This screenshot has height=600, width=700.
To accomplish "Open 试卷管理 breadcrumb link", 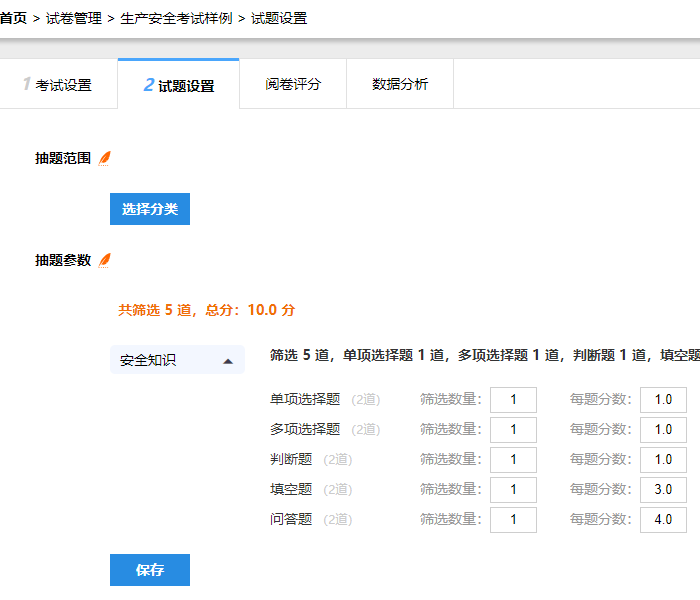I will (74, 18).
